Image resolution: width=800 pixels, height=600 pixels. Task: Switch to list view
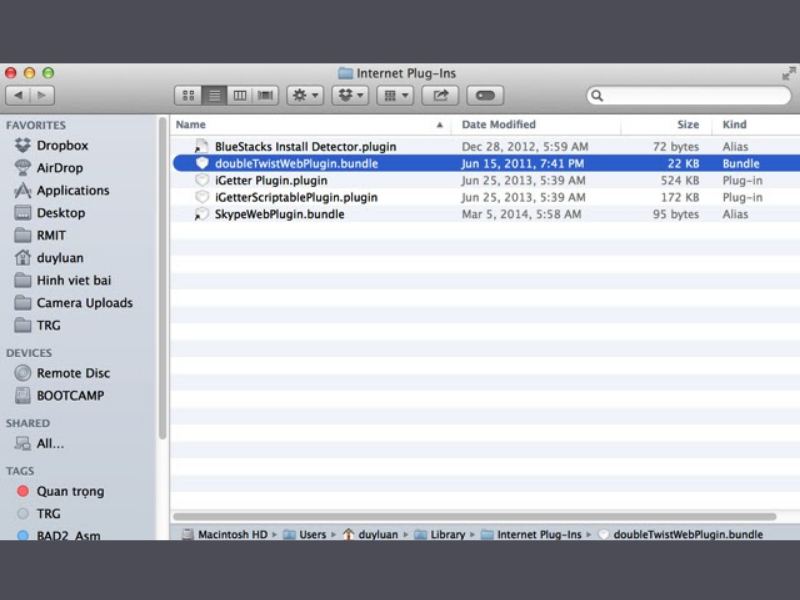[x=214, y=95]
